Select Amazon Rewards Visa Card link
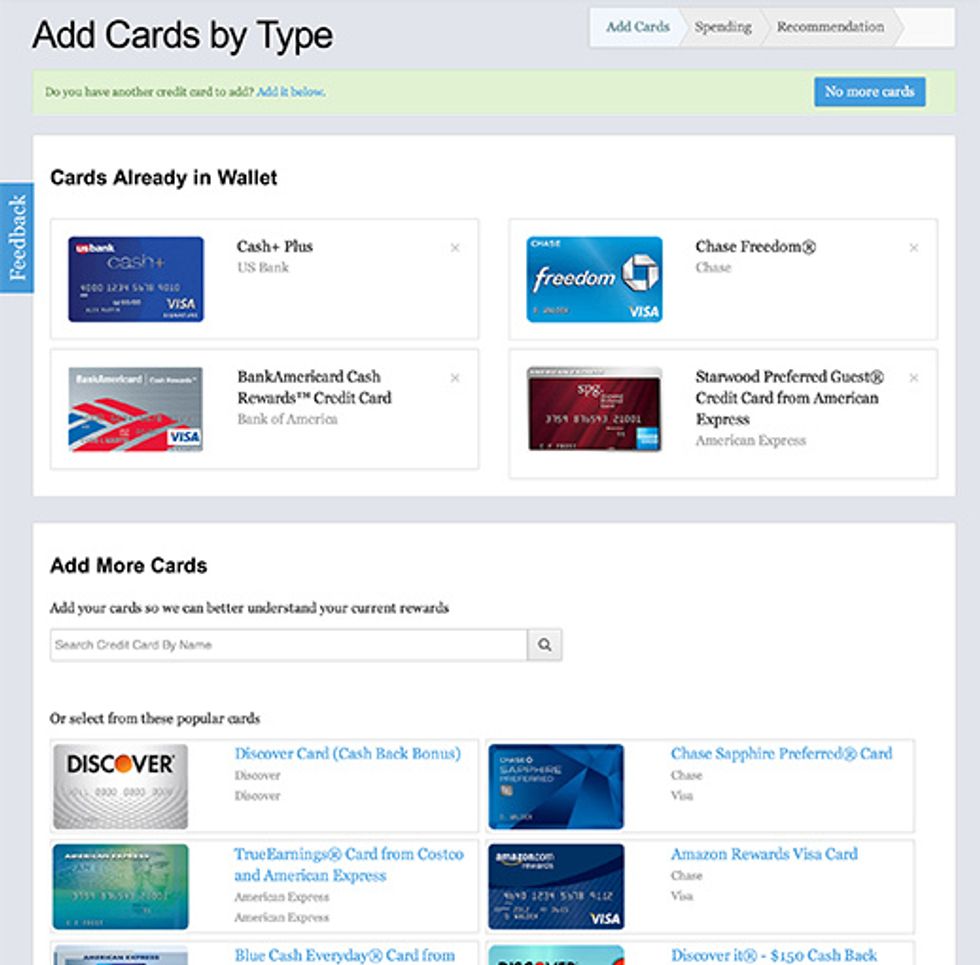Image resolution: width=980 pixels, height=965 pixels. (764, 854)
